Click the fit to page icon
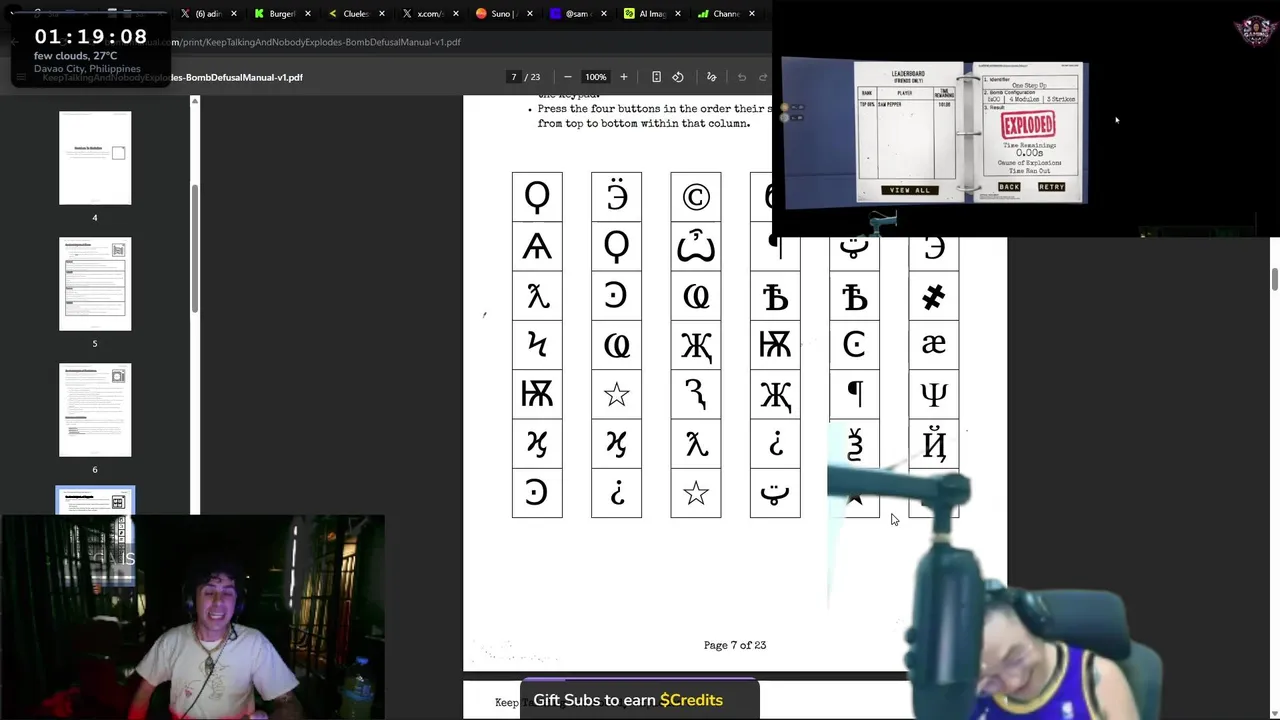1280x720 pixels. 656,77
